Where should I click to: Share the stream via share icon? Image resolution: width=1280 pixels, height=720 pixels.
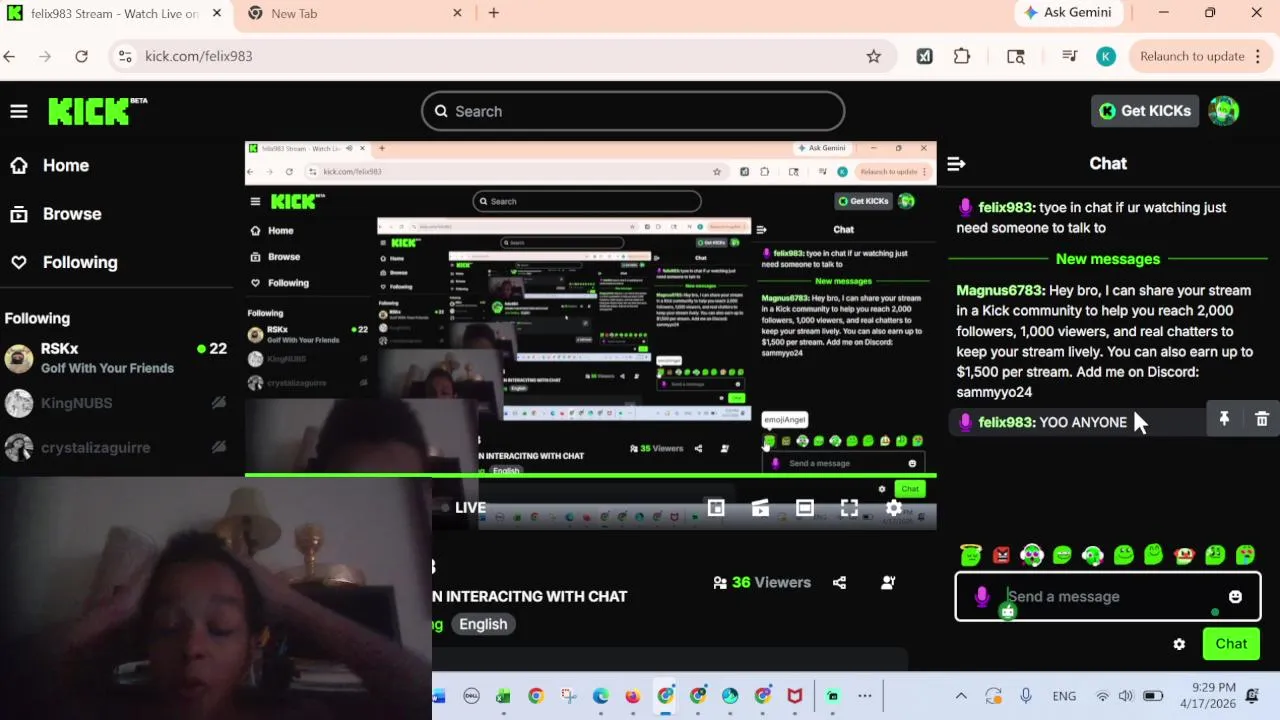(839, 582)
